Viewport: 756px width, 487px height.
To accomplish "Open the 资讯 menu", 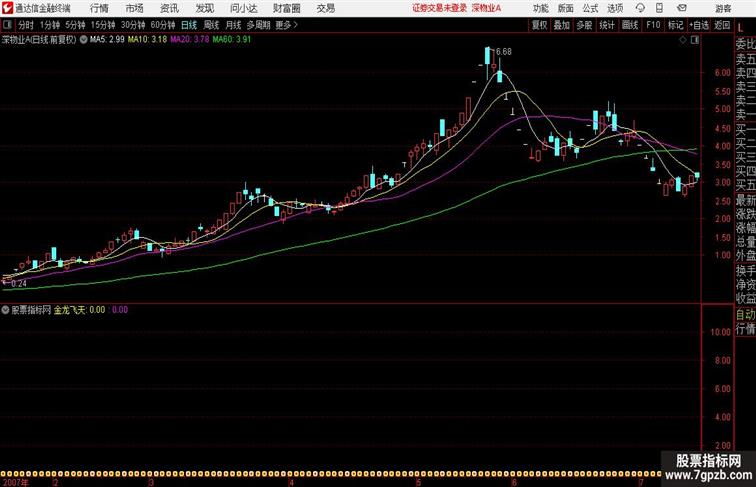I will click(169, 8).
